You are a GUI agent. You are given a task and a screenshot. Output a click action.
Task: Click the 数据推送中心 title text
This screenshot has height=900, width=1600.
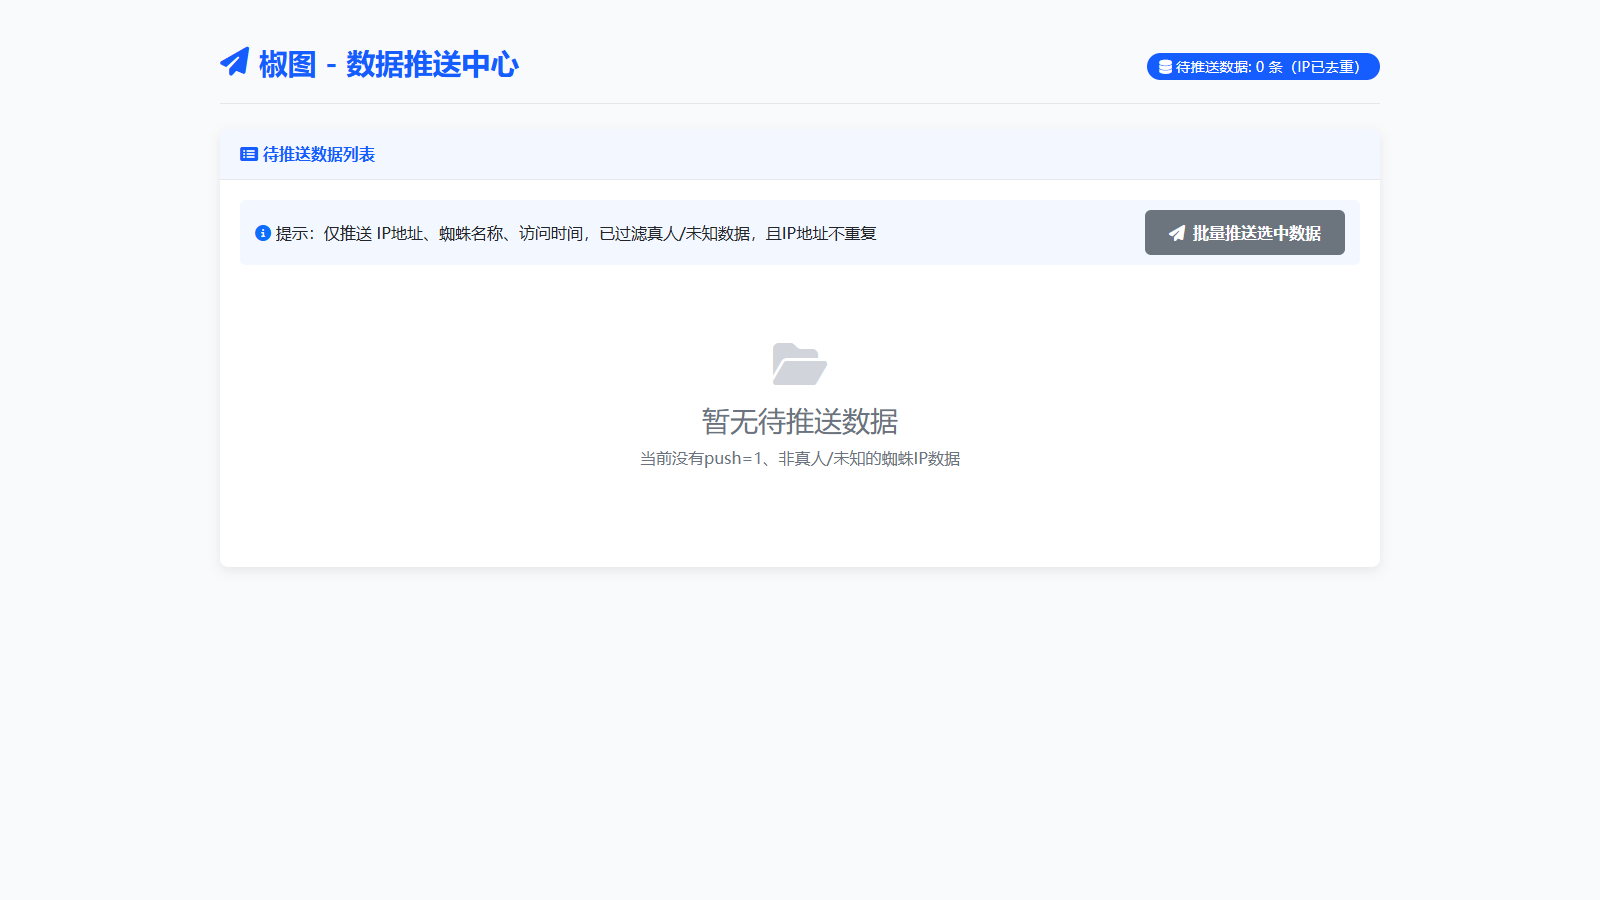pyautogui.click(x=432, y=64)
